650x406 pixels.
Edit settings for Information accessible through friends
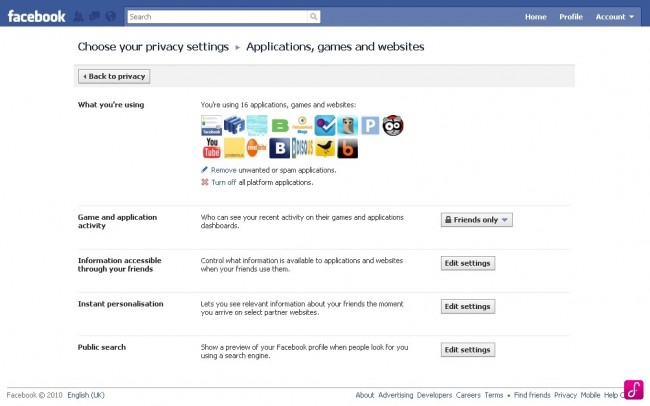[x=468, y=263]
